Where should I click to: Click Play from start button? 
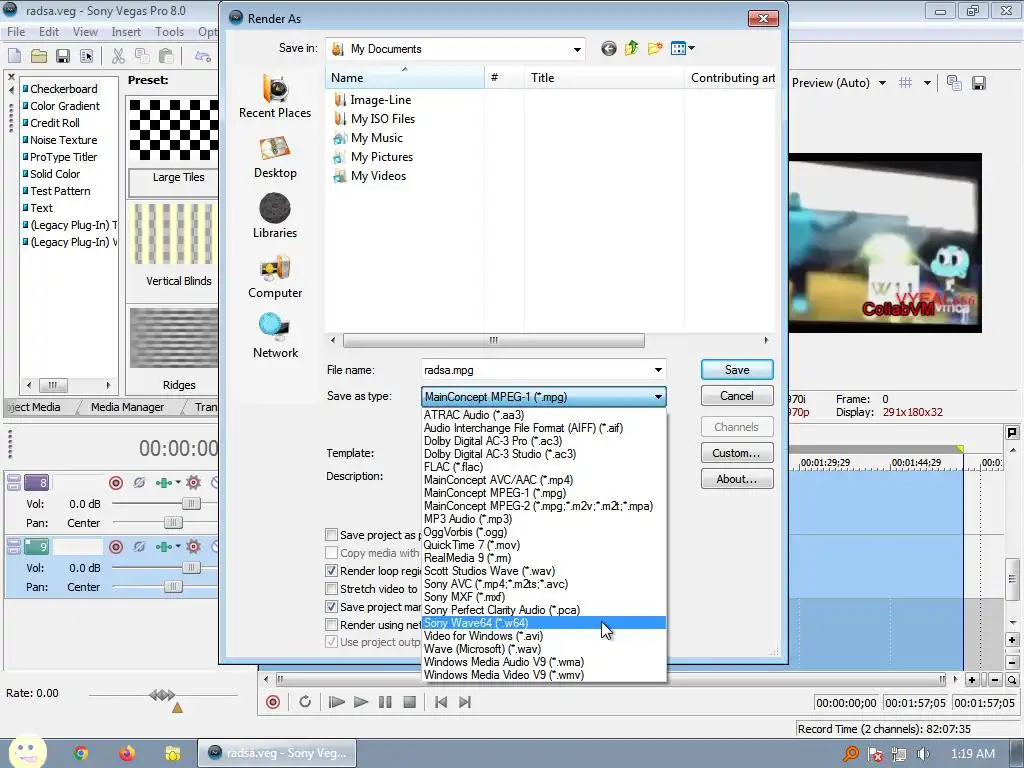[x=336, y=702]
